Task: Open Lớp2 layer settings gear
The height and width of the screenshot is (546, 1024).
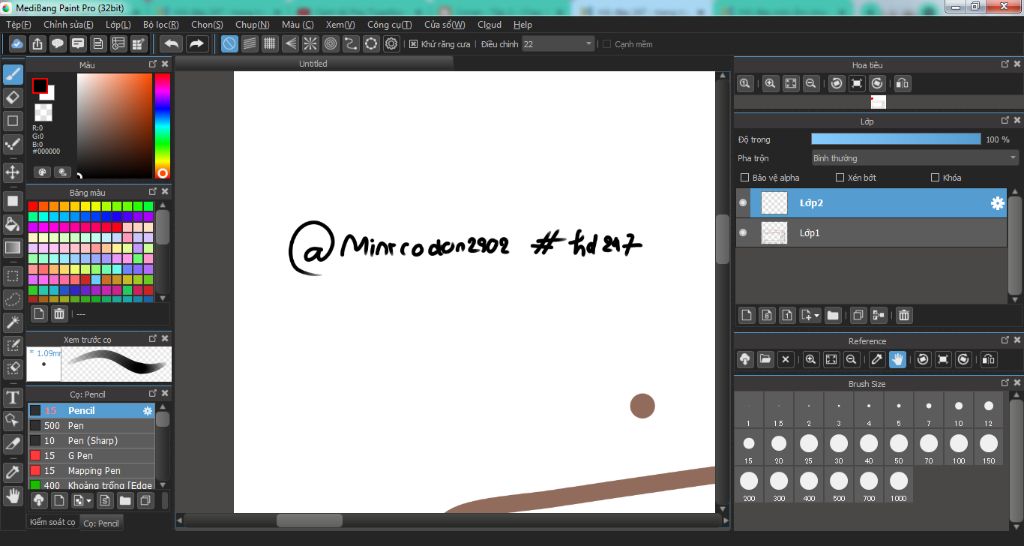Action: click(x=997, y=203)
